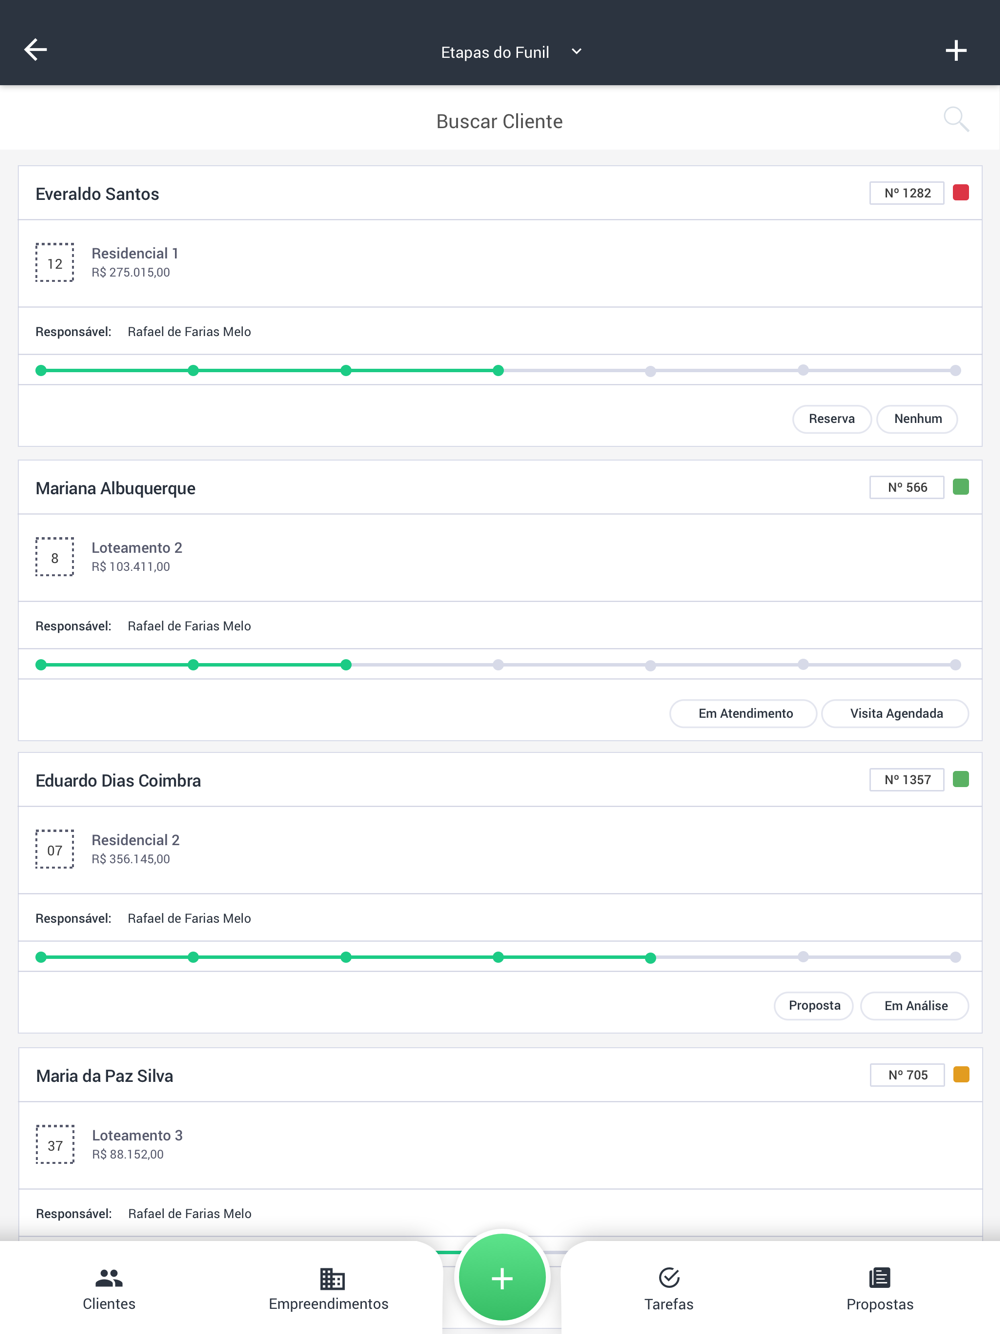The height and width of the screenshot is (1334, 1000).
Task: Select the Visita Agendada pill
Action: coord(895,714)
